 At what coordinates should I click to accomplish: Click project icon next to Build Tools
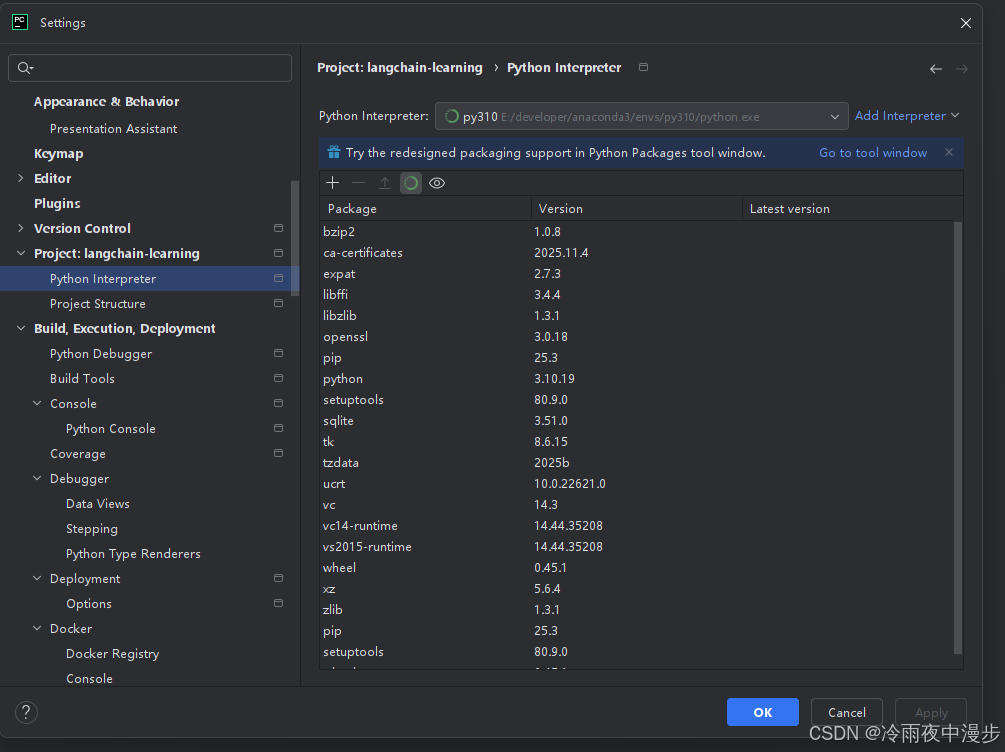coord(278,378)
